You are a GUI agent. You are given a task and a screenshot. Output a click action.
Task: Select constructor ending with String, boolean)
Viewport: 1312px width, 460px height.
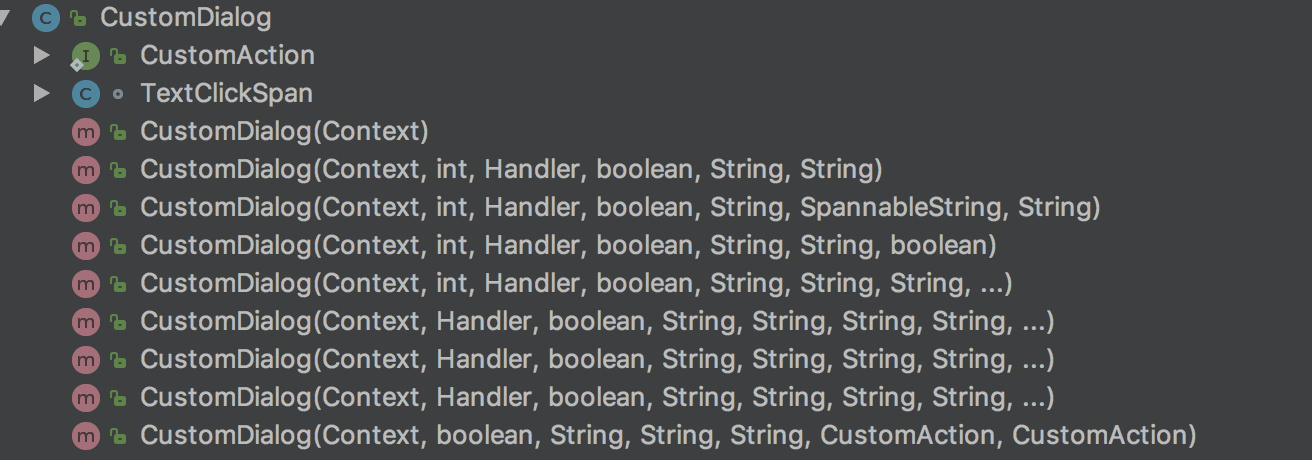(568, 245)
